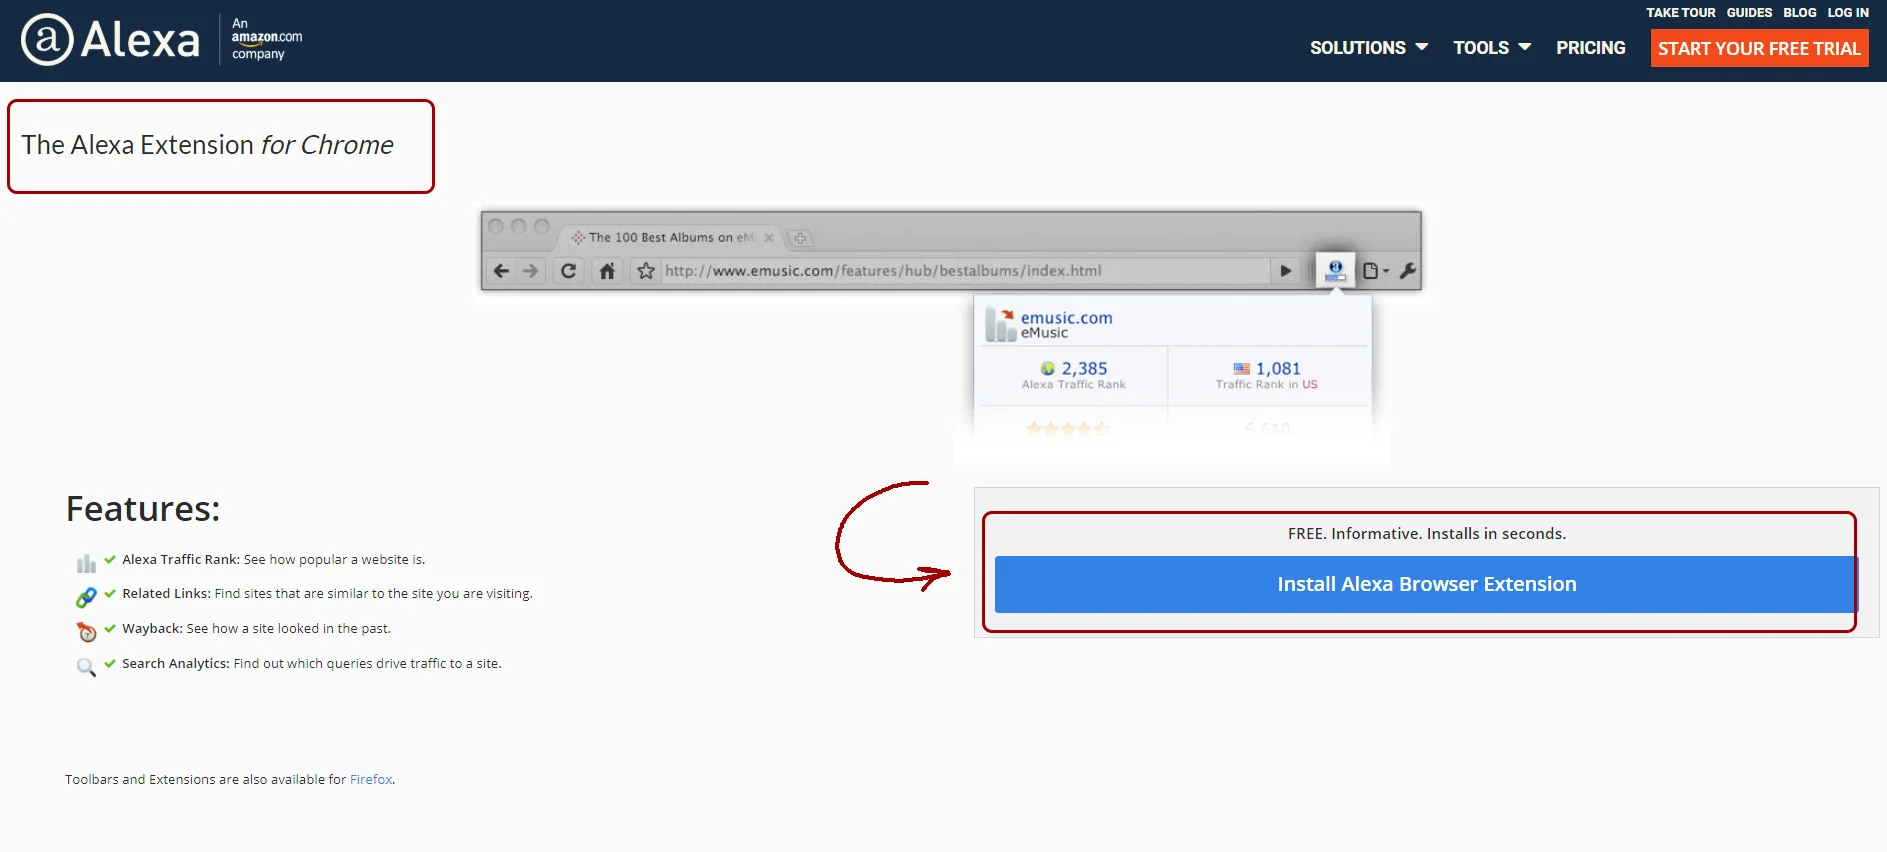Open the Guides menu item

(1748, 13)
